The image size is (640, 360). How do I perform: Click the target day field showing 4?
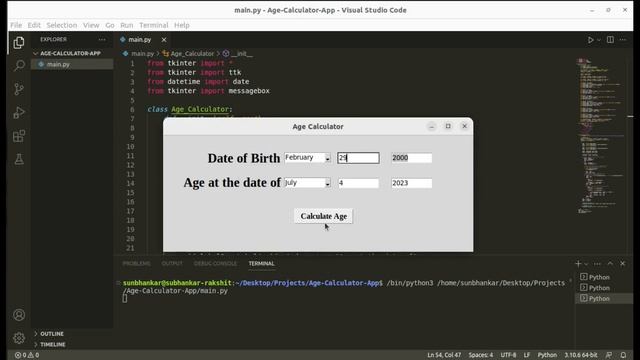coord(358,183)
